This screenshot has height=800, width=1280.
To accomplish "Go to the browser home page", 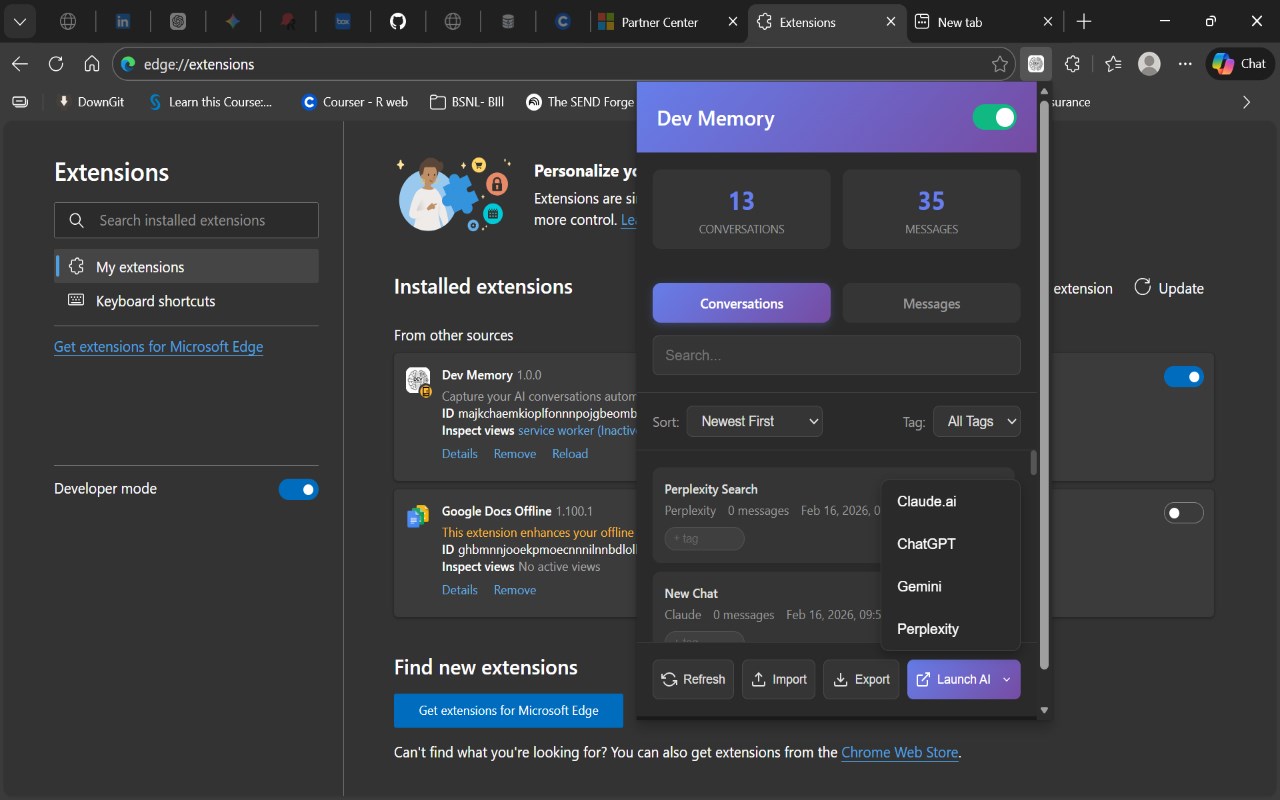I will 92,64.
